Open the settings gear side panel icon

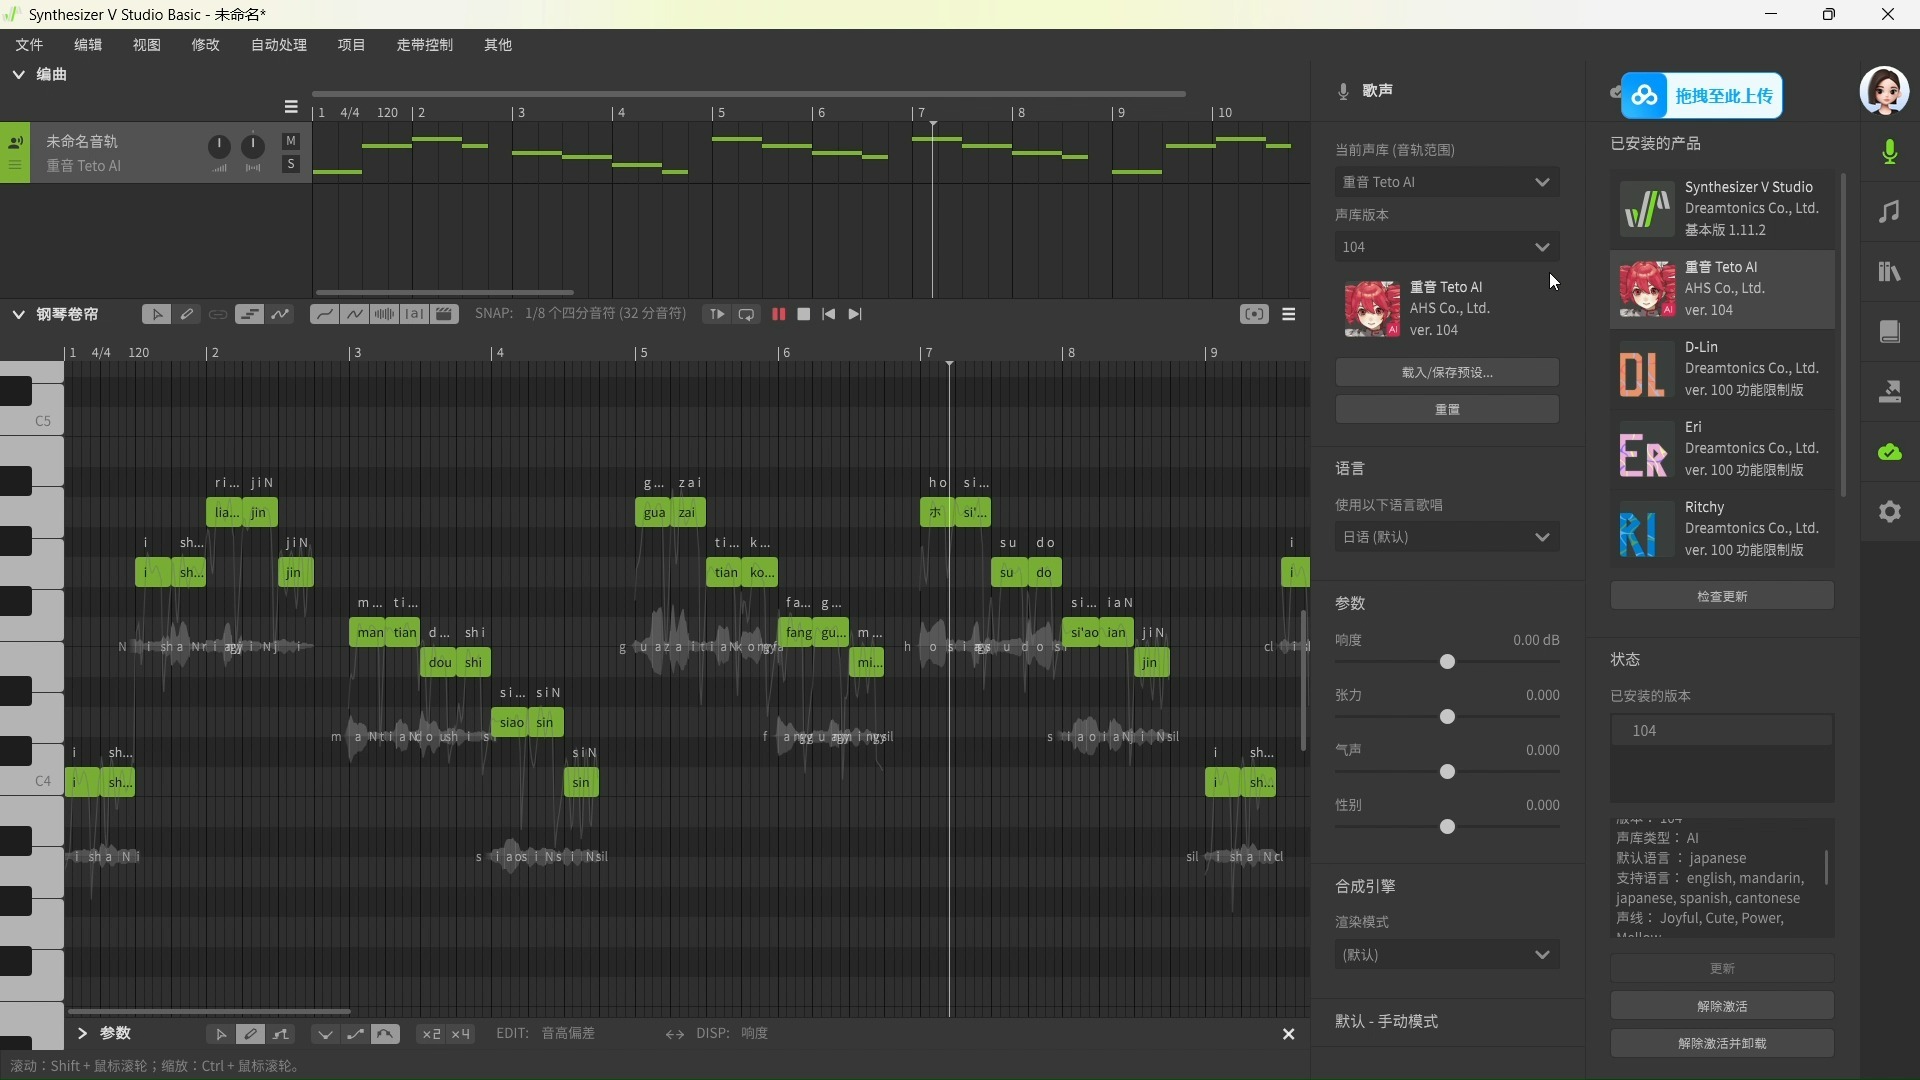pyautogui.click(x=1890, y=512)
